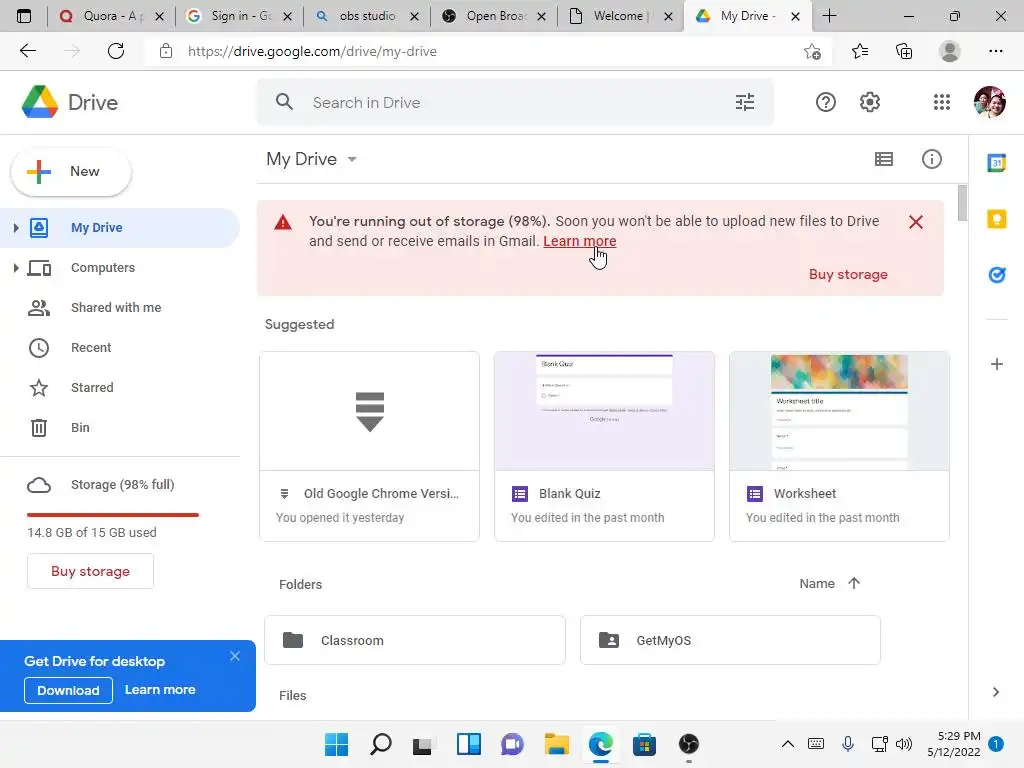Click the browser address bar URL
Screen dimensions: 1024x768
tap(312, 51)
